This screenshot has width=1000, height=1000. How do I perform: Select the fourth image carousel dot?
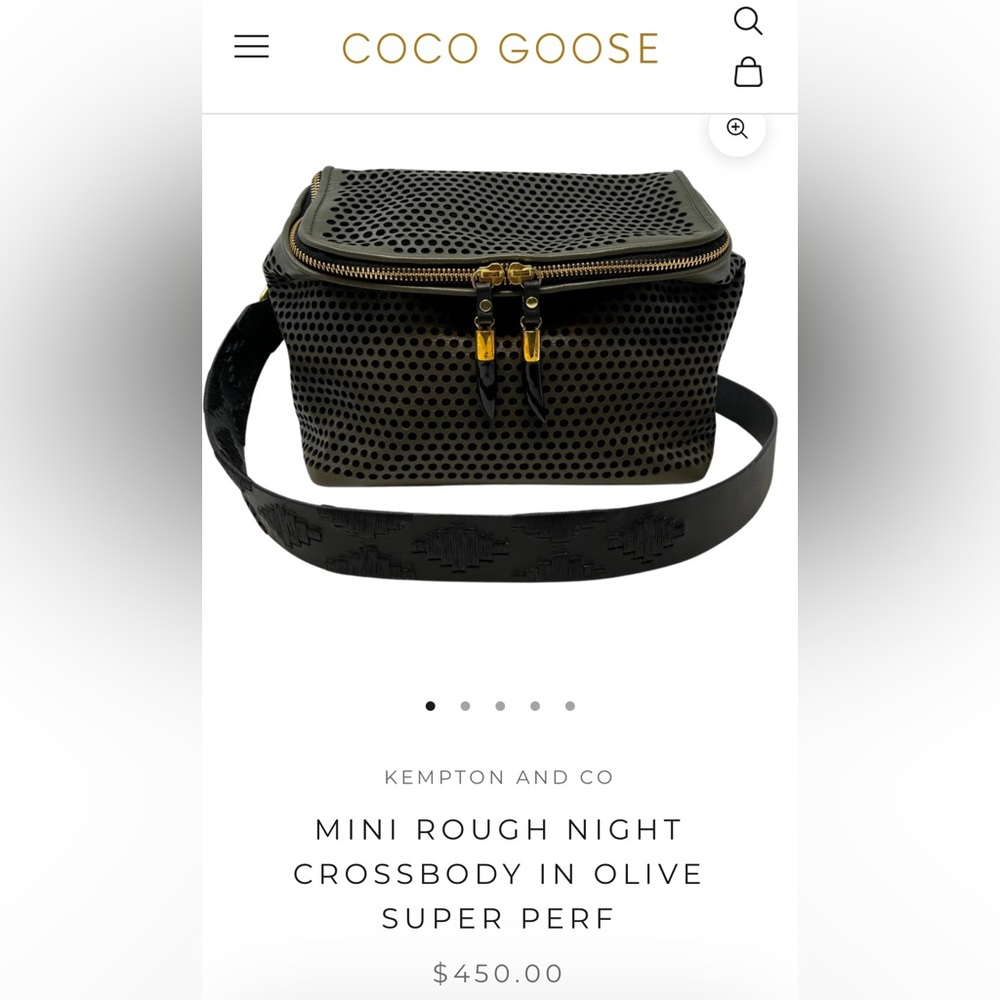click(x=535, y=706)
